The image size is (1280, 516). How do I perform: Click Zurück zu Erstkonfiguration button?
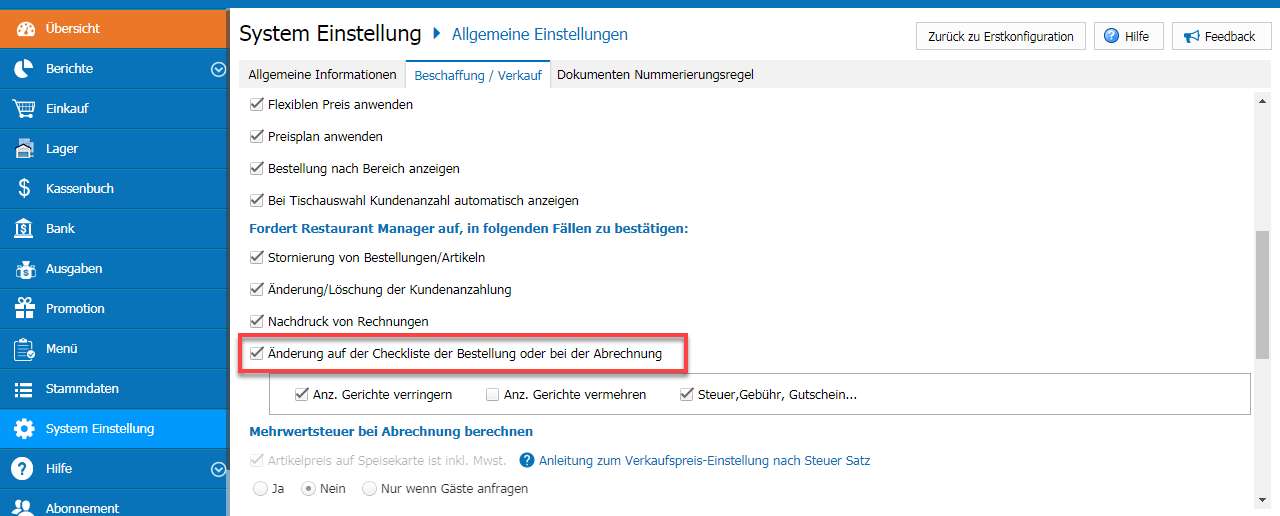point(1000,36)
